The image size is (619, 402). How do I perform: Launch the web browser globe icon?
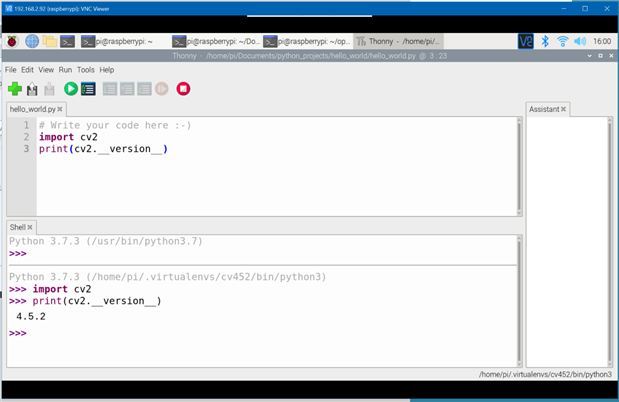(x=32, y=42)
